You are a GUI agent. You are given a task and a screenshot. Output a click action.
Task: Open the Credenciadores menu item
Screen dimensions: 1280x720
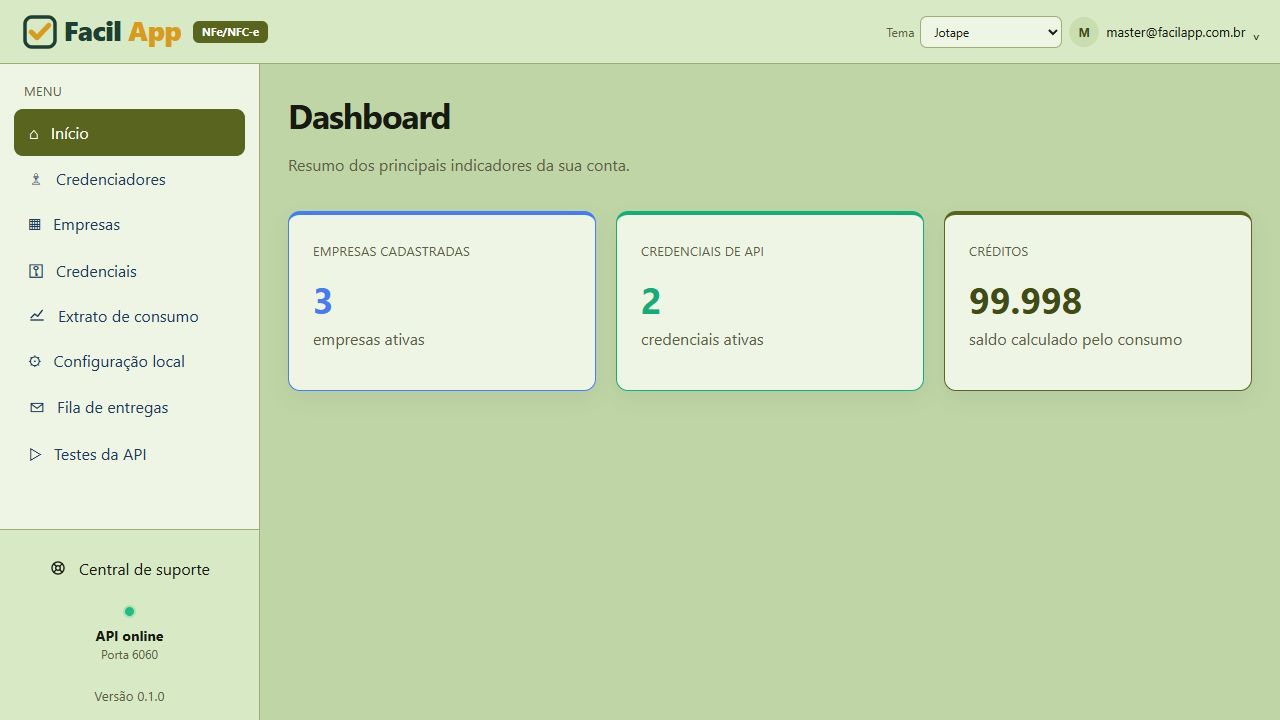tap(129, 180)
